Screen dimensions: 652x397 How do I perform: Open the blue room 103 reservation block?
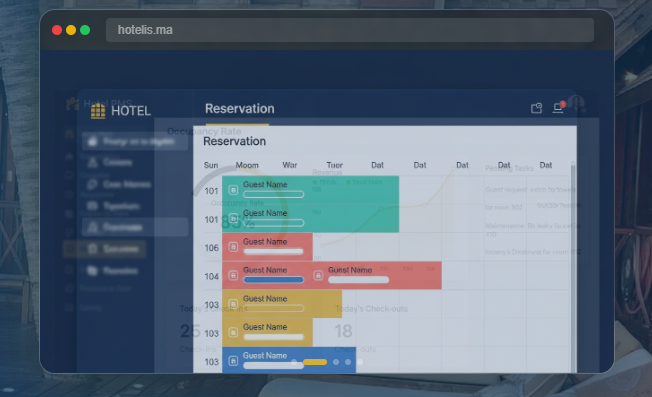(289, 360)
